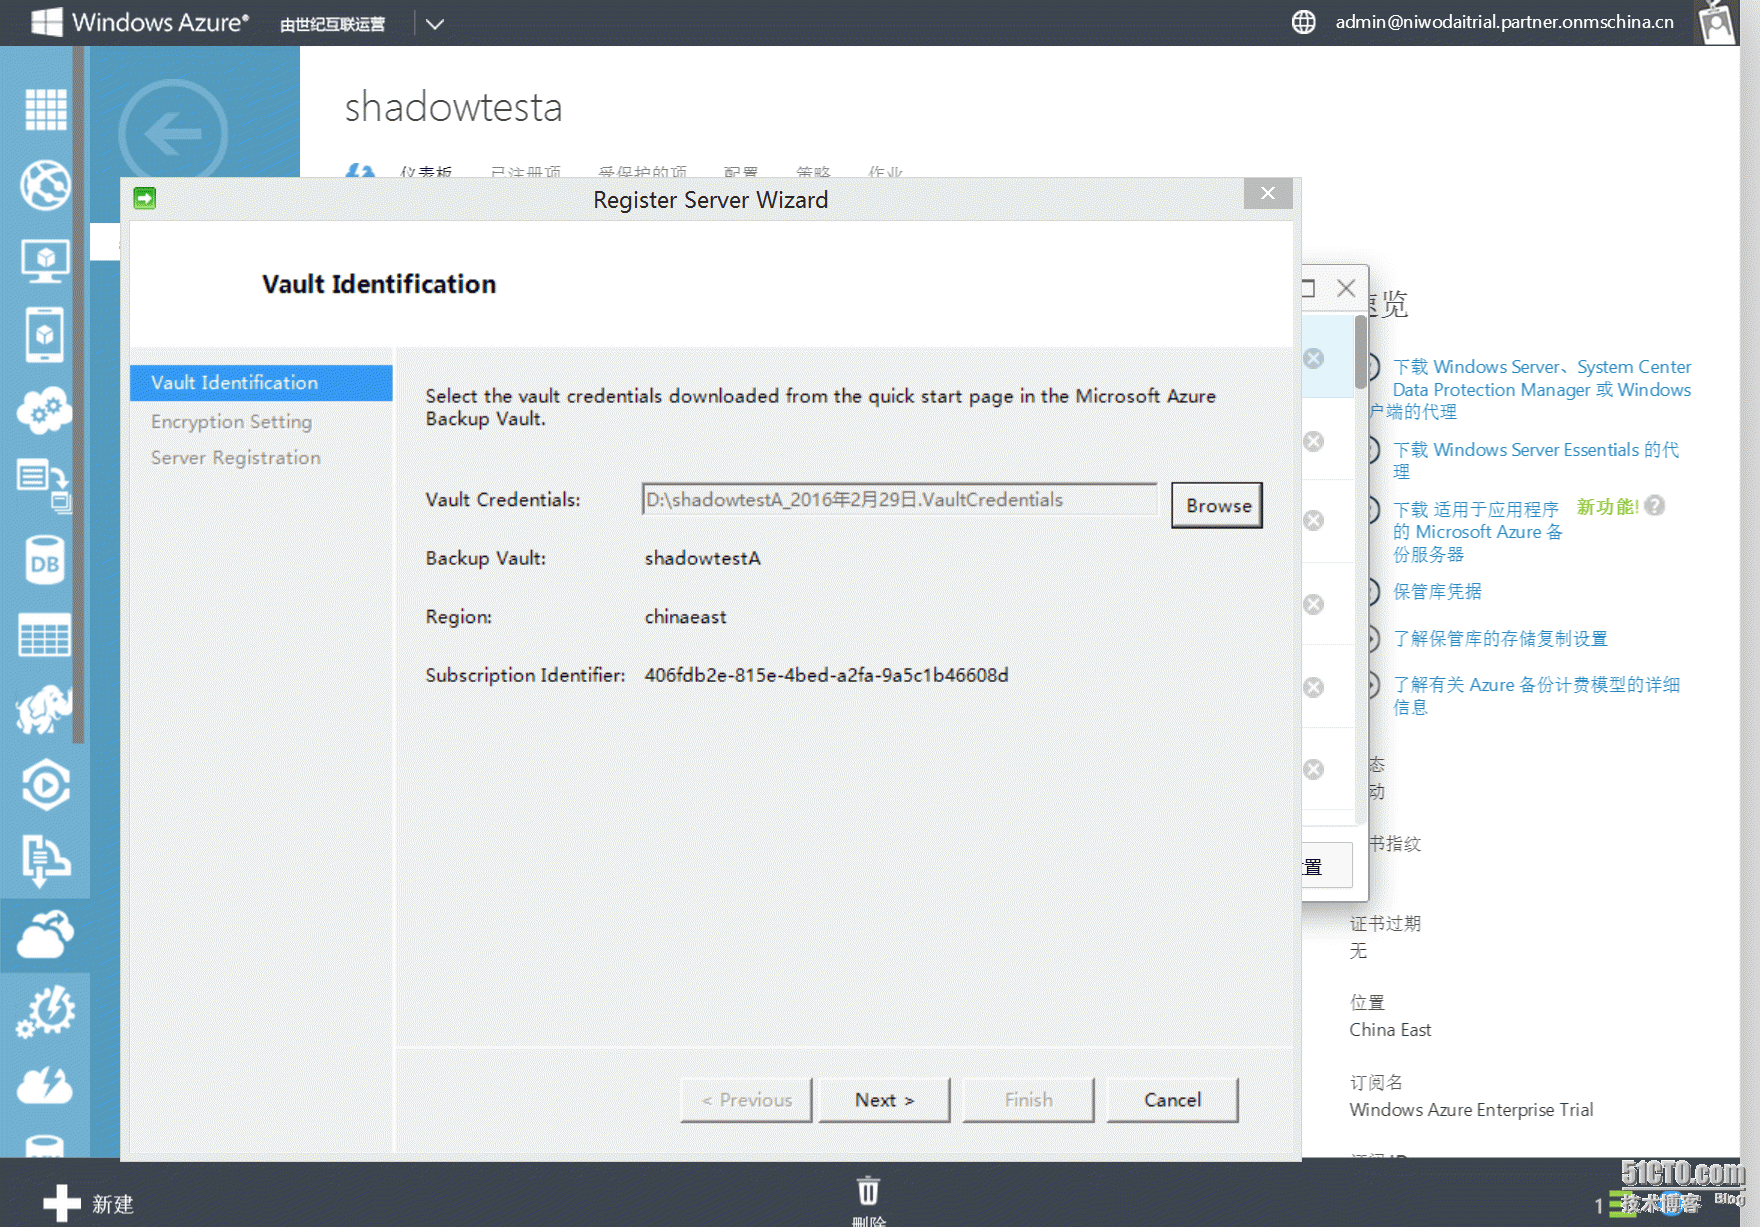Open the SQL Databases DB icon in sidebar
The width and height of the screenshot is (1760, 1227).
45,560
